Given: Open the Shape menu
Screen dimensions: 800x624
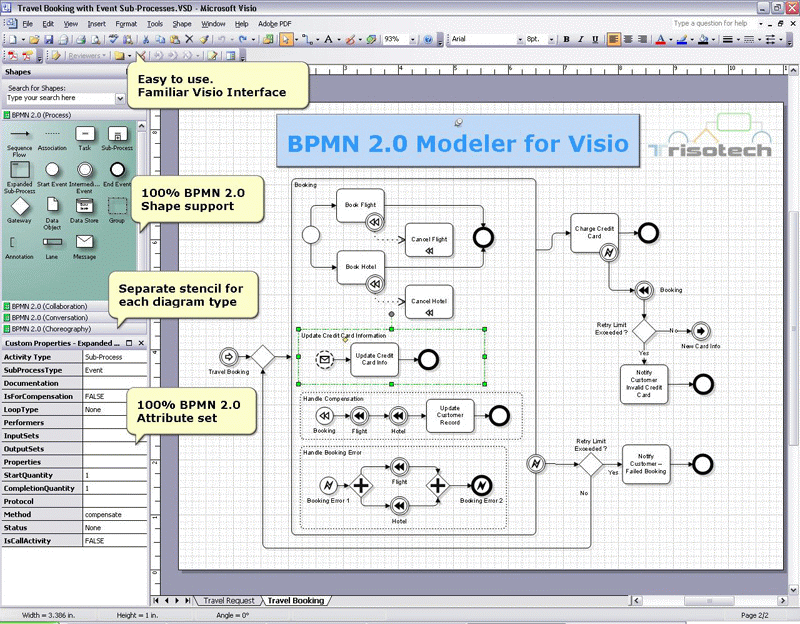Looking at the screenshot, I should [182, 23].
